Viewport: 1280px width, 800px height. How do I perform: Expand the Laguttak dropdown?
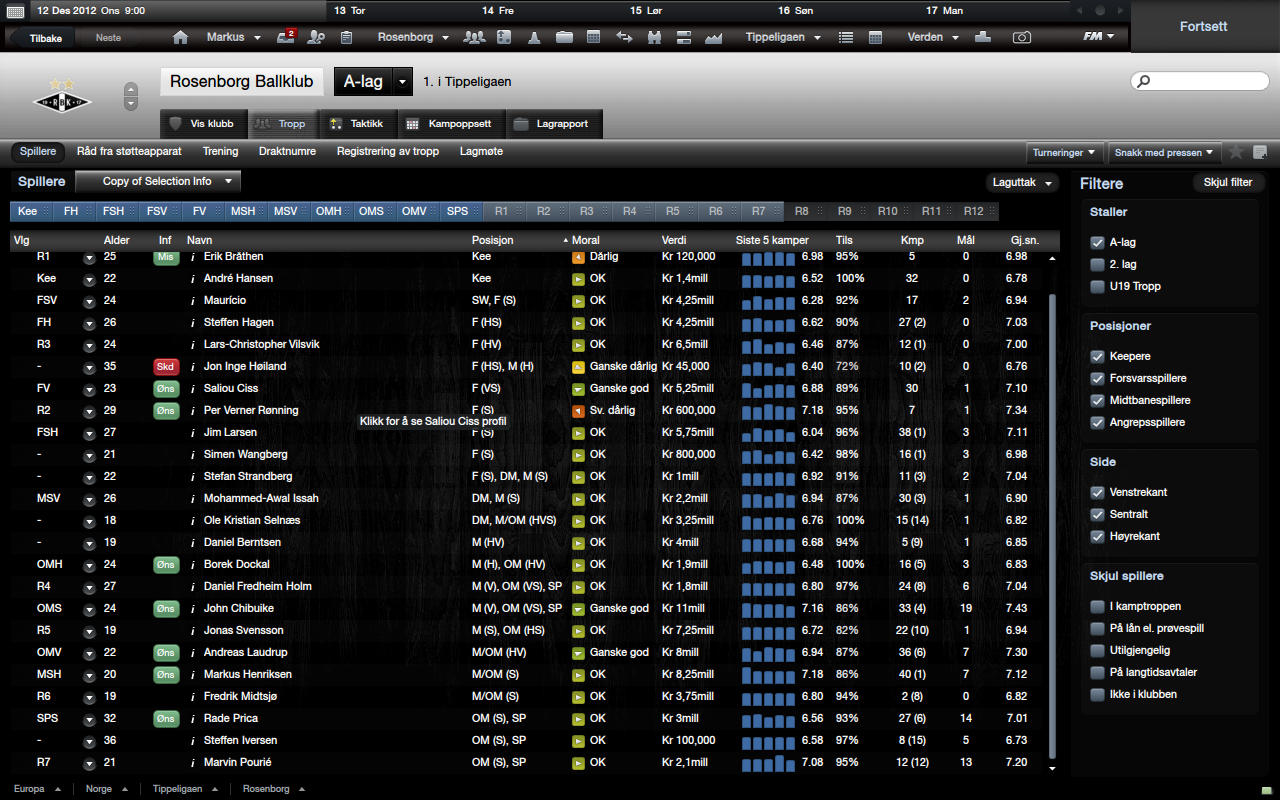[x=1022, y=183]
